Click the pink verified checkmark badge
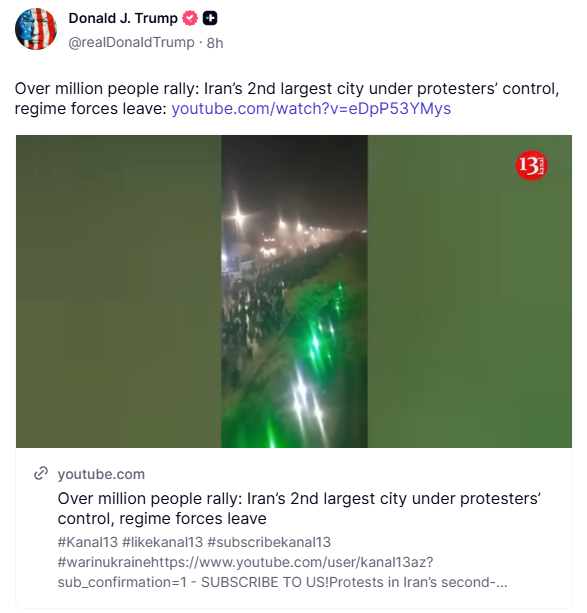Image resolution: width=587 pixels, height=613 pixels. coord(190,18)
